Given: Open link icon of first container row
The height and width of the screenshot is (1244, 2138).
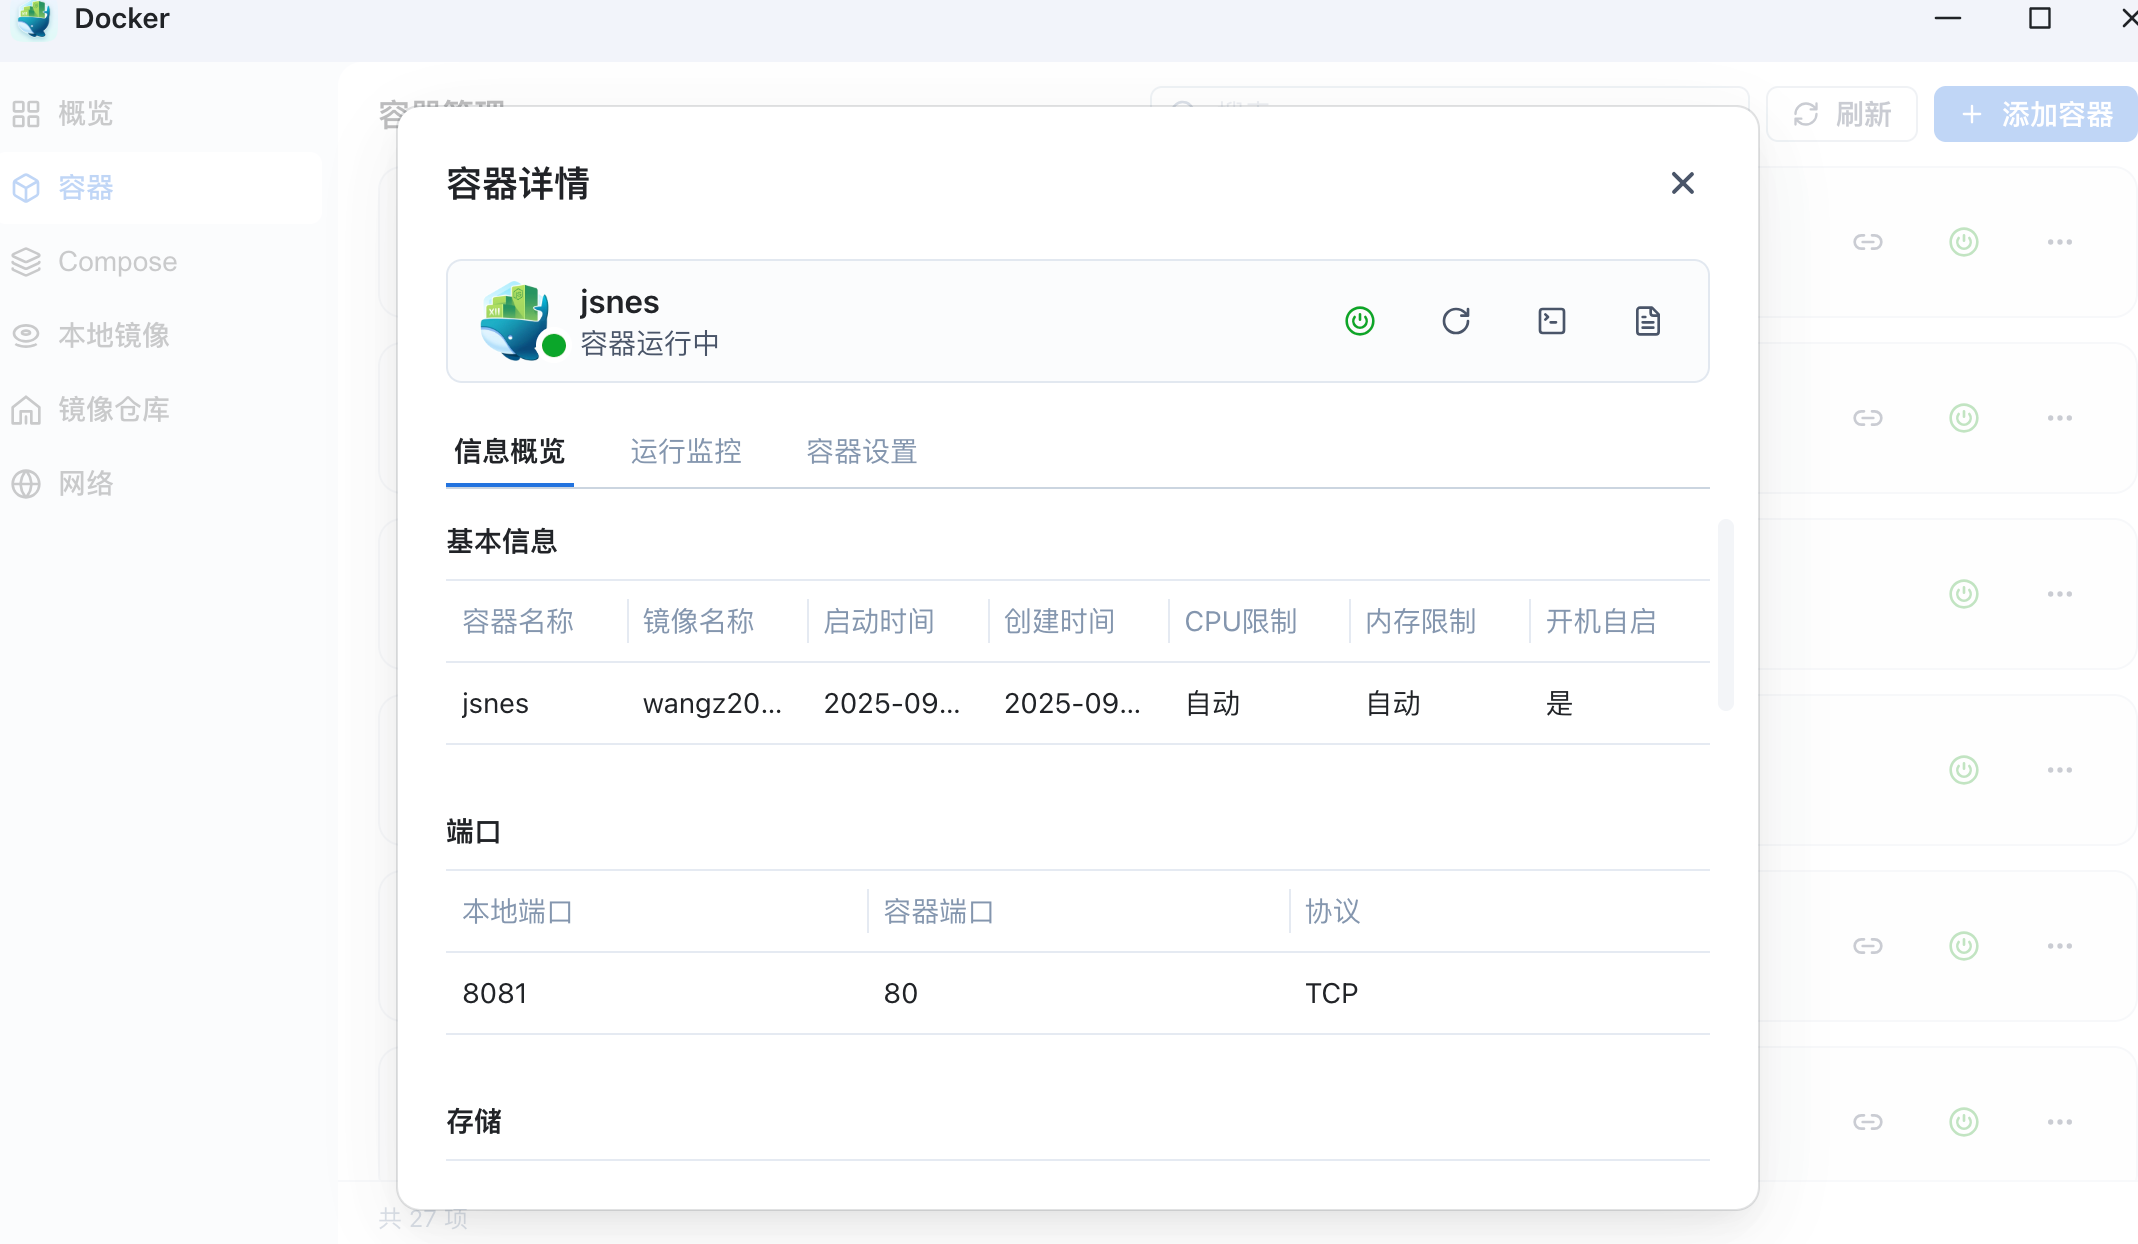Looking at the screenshot, I should tap(1867, 242).
